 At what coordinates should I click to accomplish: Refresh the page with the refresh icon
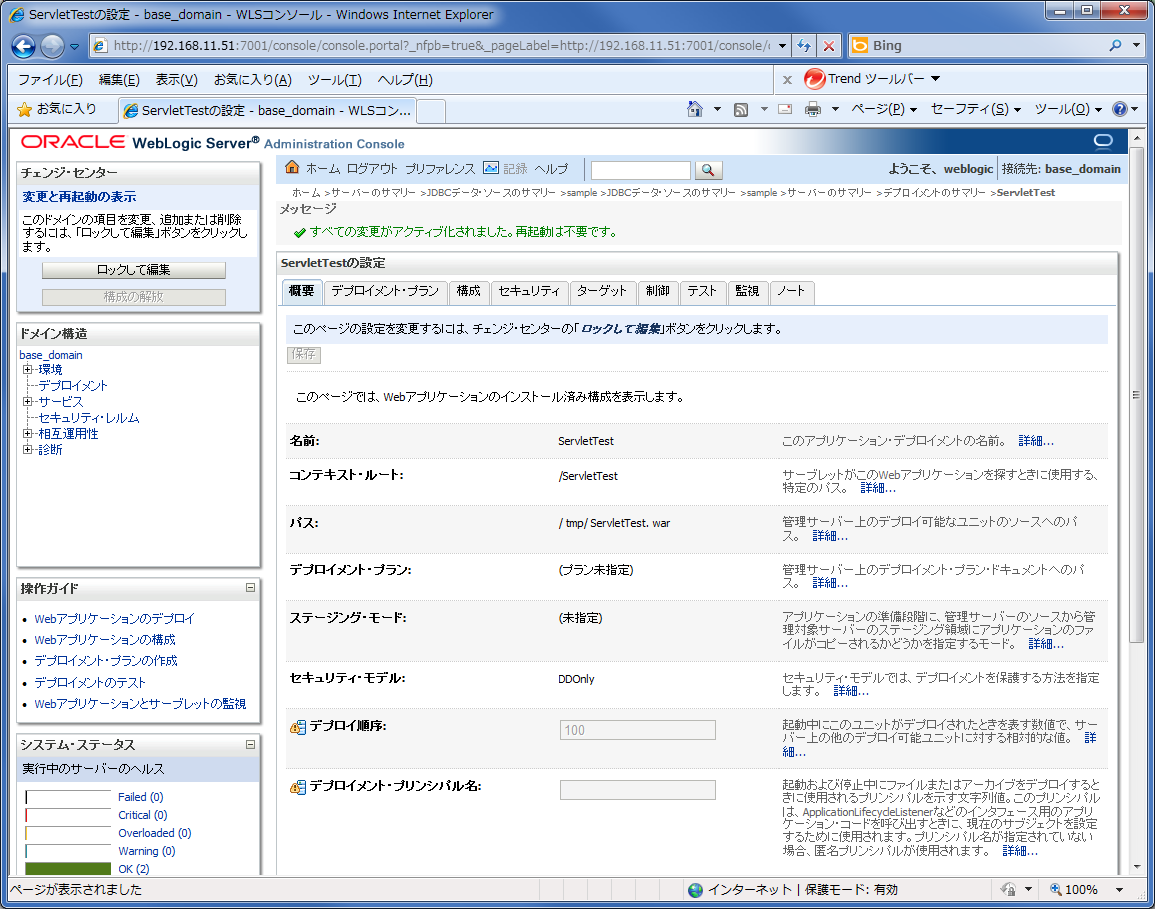point(804,46)
